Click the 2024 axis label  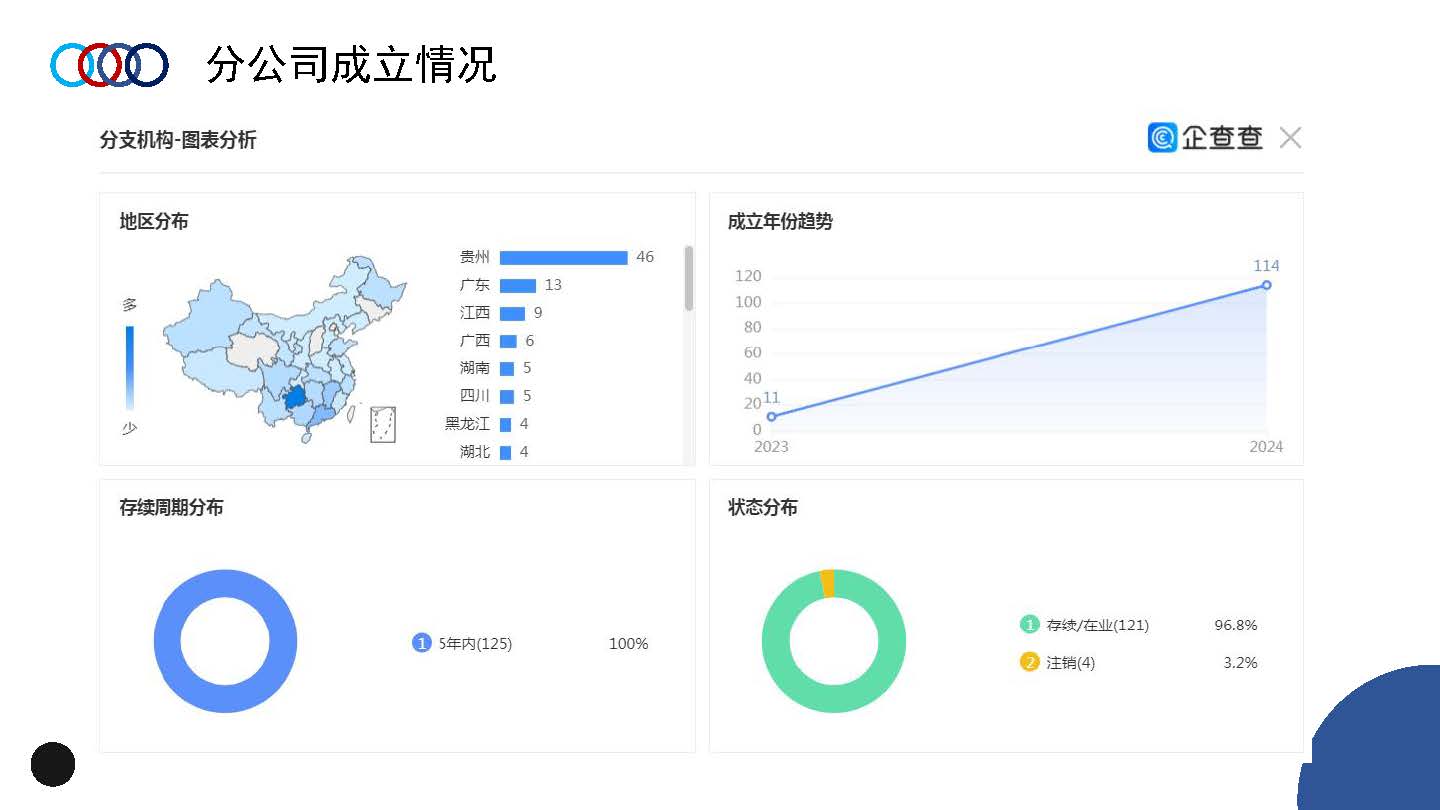[1266, 447]
